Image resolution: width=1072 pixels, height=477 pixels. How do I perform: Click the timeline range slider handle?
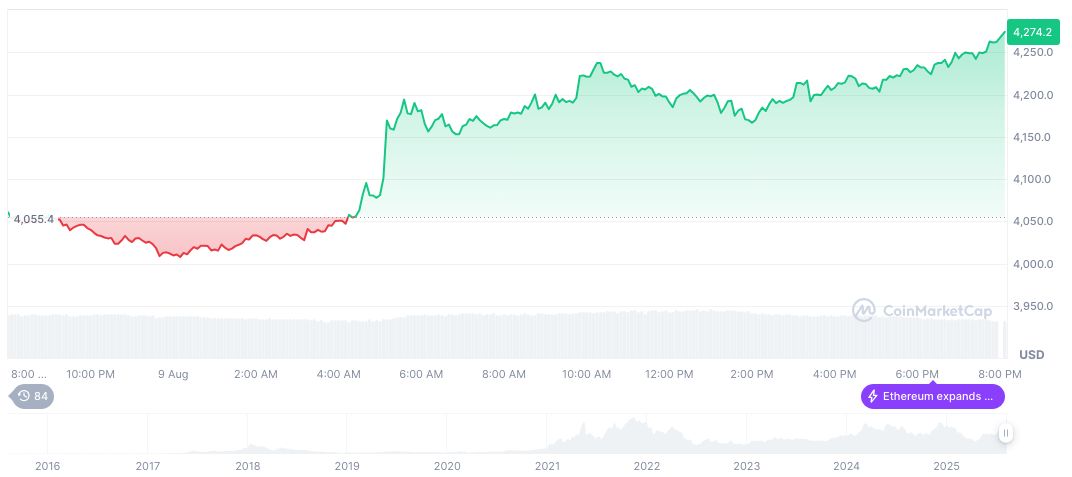pyautogui.click(x=1005, y=433)
